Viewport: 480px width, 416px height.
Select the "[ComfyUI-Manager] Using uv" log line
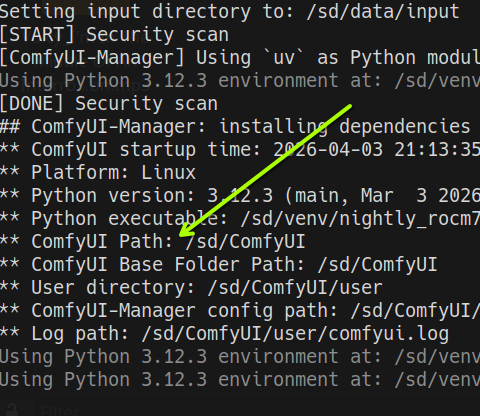240,58
